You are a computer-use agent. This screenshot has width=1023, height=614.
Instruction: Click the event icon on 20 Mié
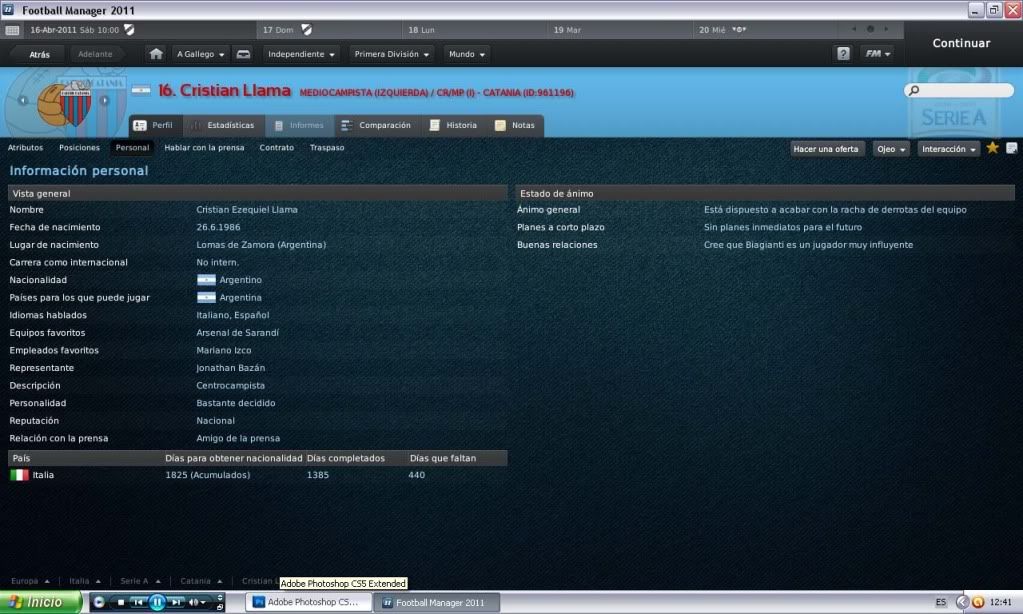coord(739,29)
